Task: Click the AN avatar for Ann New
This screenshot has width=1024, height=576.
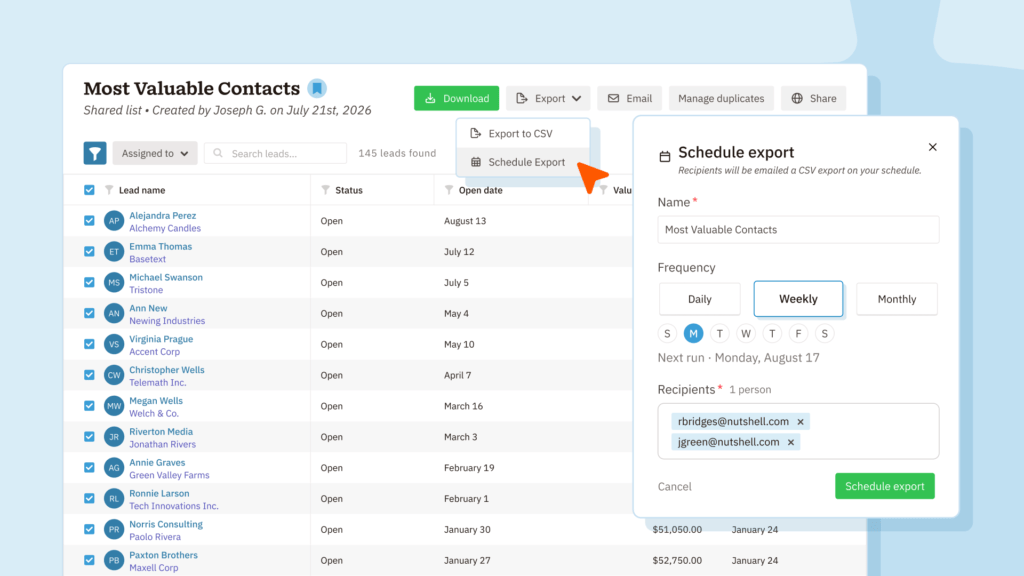Action: pos(114,313)
